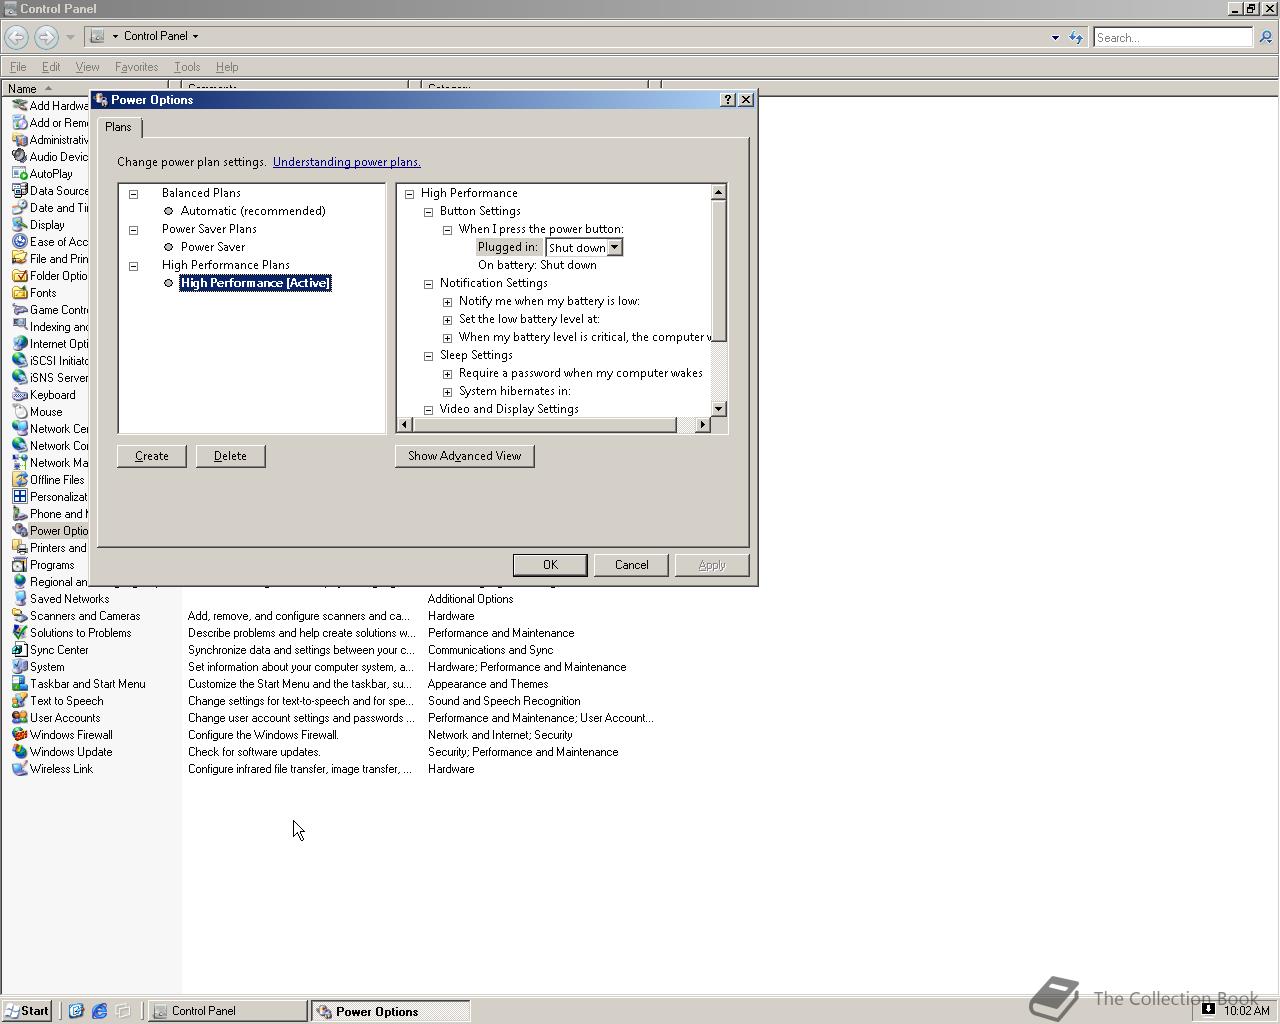This screenshot has width=1280, height=1024.
Task: Click the Windows Firewall icon
Action: click(19, 735)
